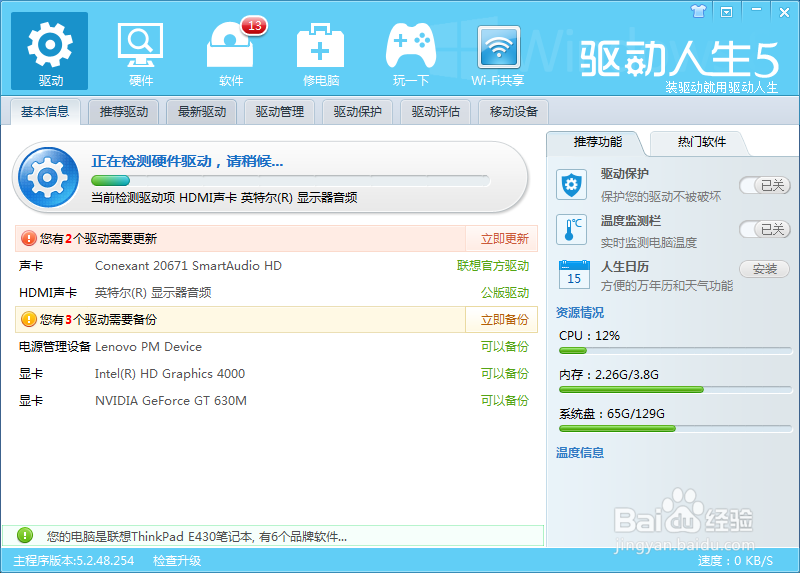Click the Lenovo PM Device name
Viewport: 800px width, 573px height.
[148, 347]
